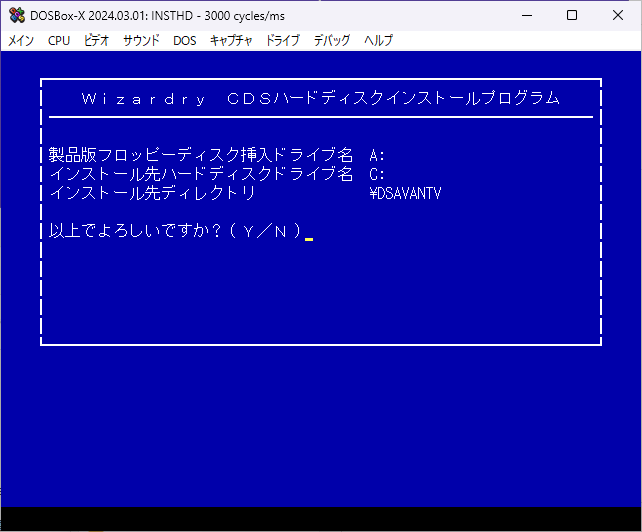
Task: Click the DOSBox-X application icon in title bar
Action: (17, 16)
